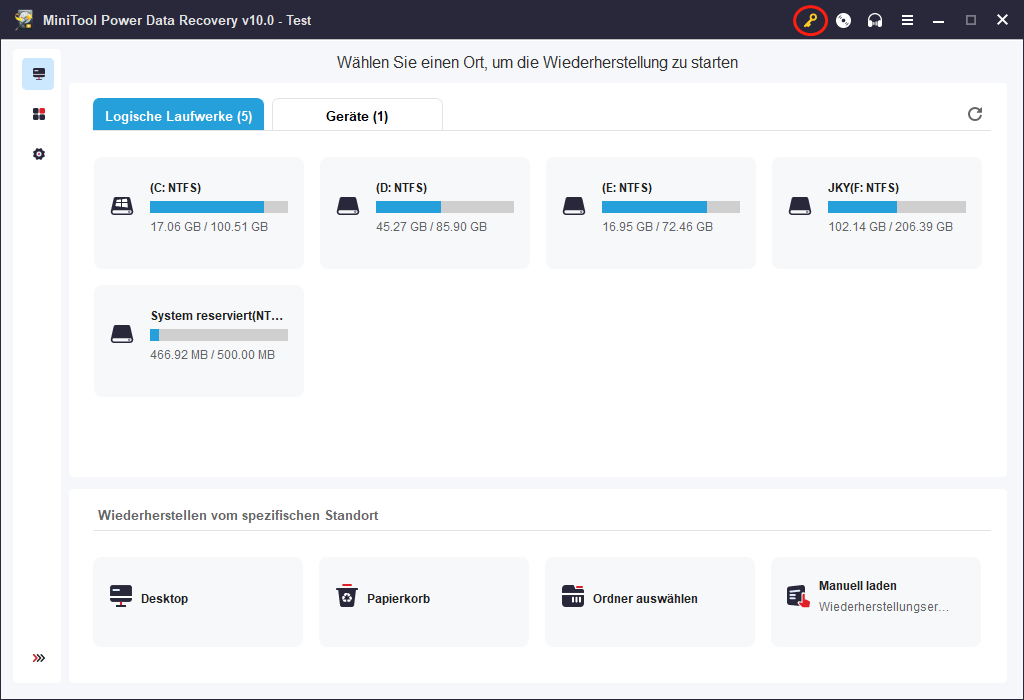The width and height of the screenshot is (1024, 700).
Task: Click the 102.14 GB / 206.39 GB text
Action: pos(891,227)
